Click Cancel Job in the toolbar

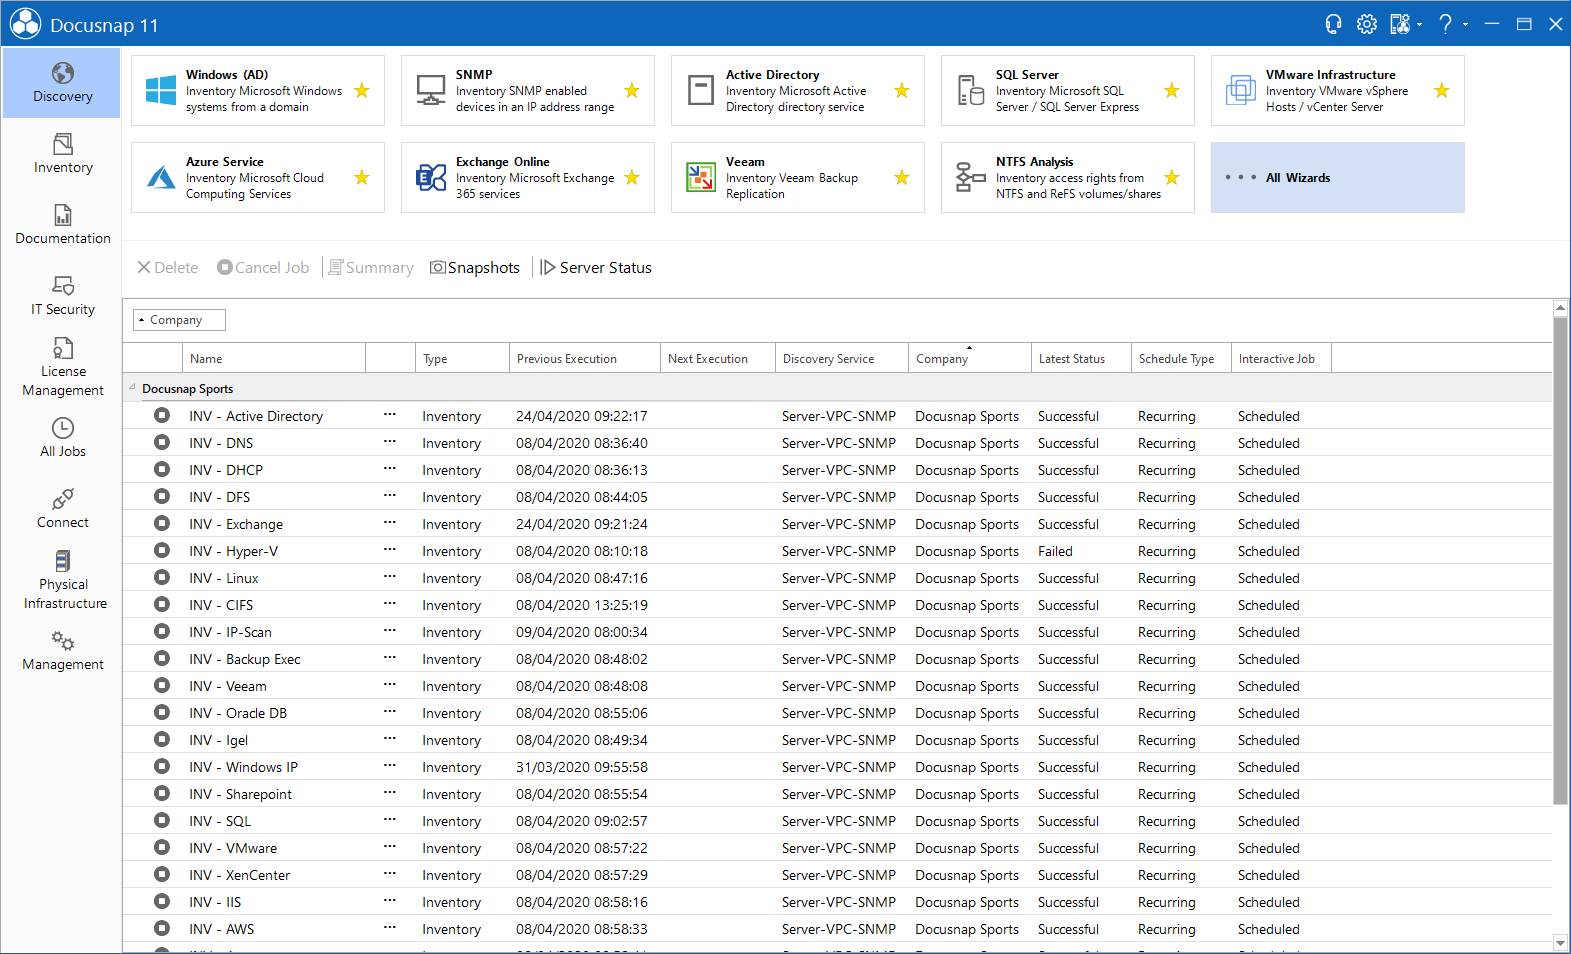[x=263, y=267]
